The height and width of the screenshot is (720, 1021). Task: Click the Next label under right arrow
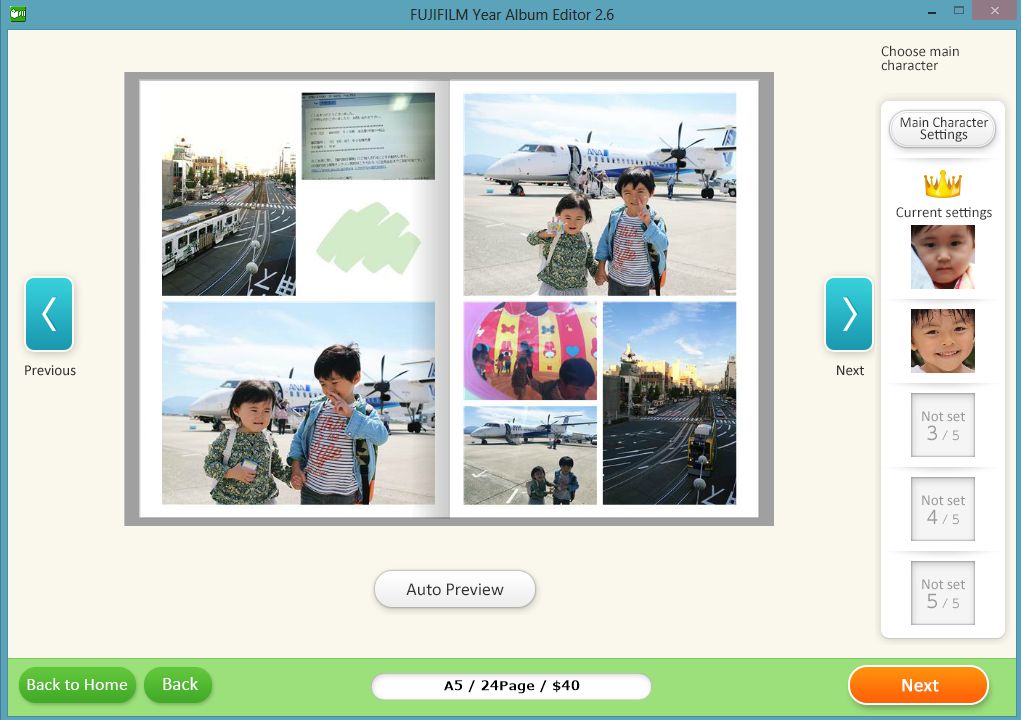point(850,370)
